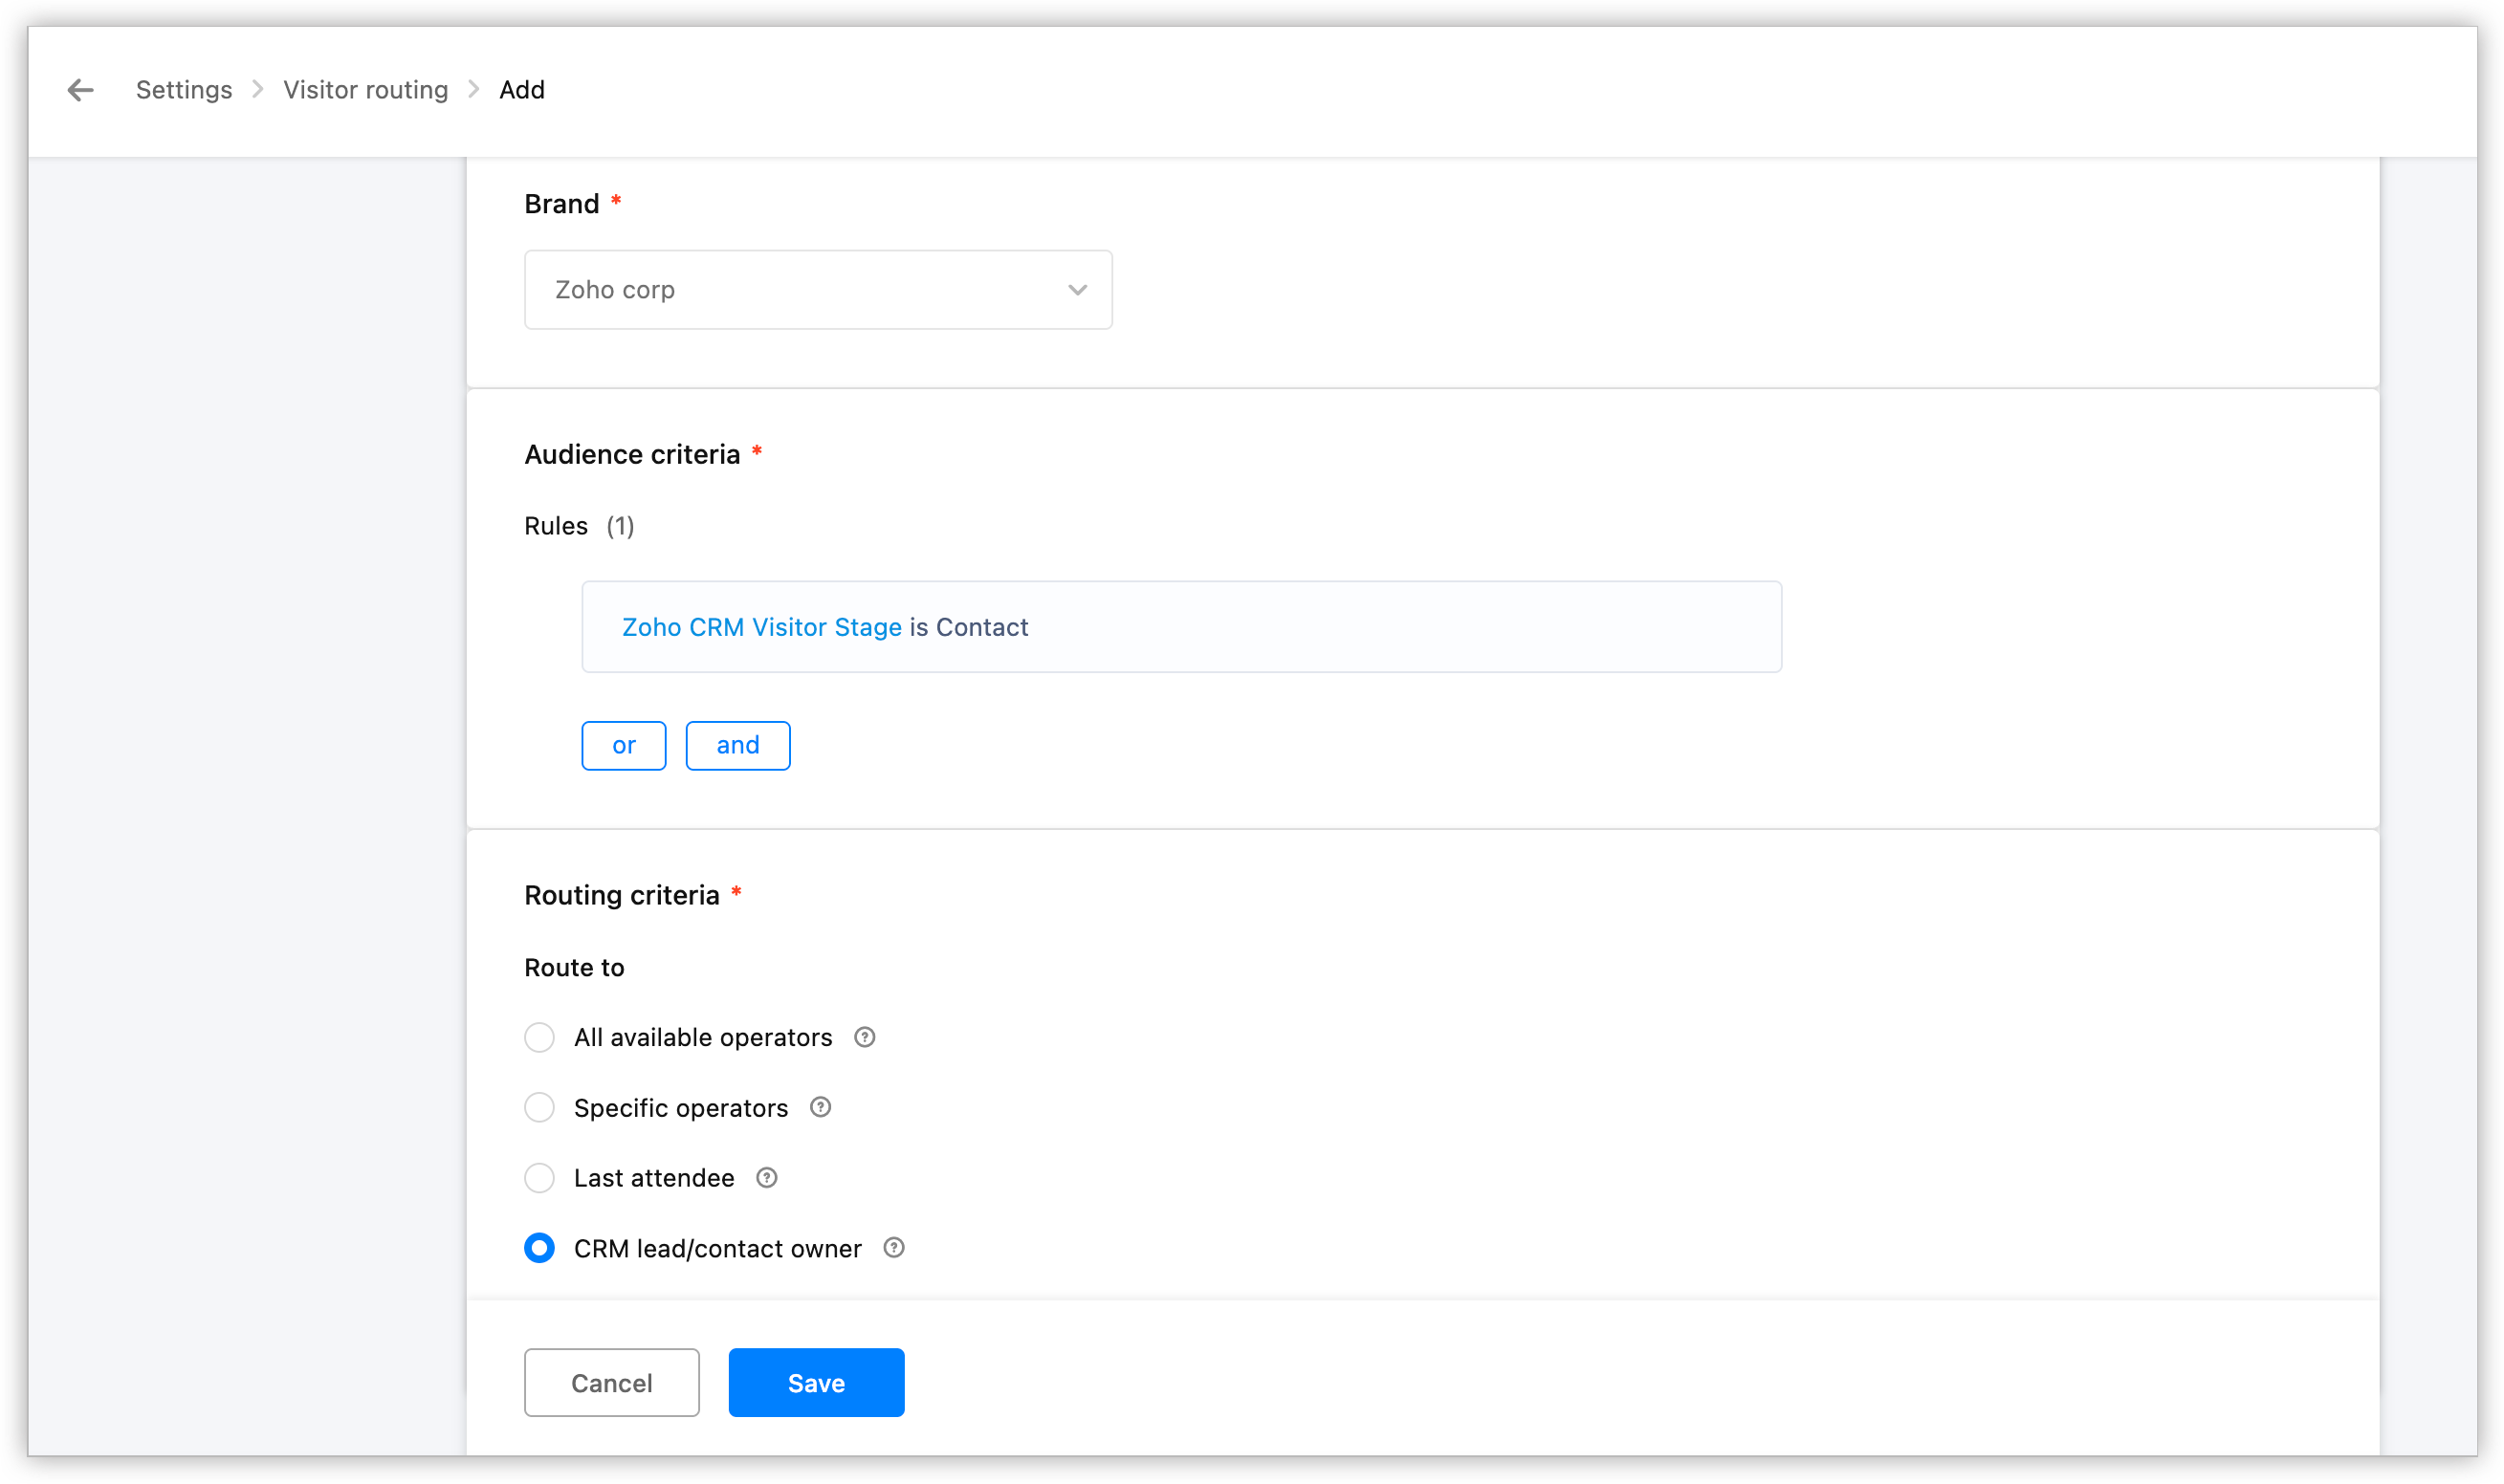Click help icon beside Last attendee
The width and height of the screenshot is (2504, 1484).
(766, 1178)
